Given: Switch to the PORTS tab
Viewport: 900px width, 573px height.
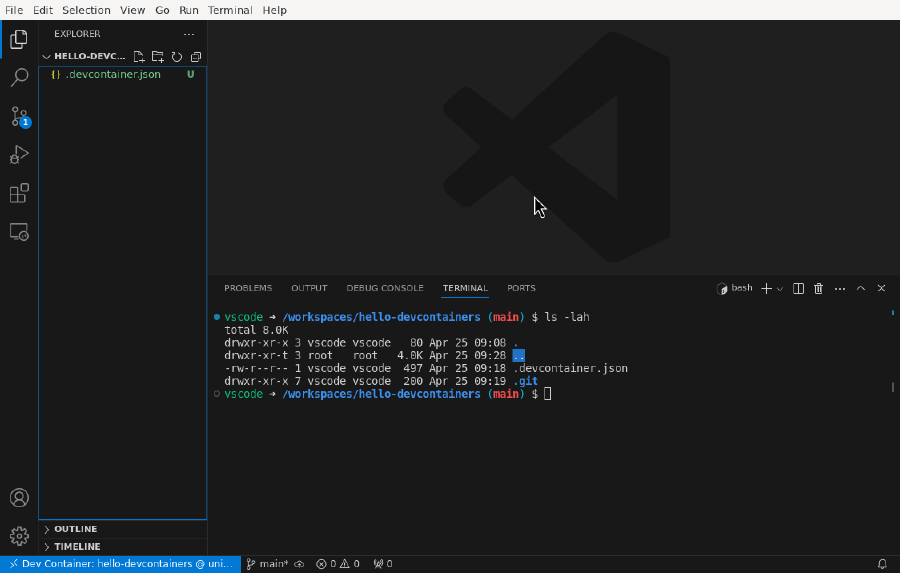Looking at the screenshot, I should (521, 288).
